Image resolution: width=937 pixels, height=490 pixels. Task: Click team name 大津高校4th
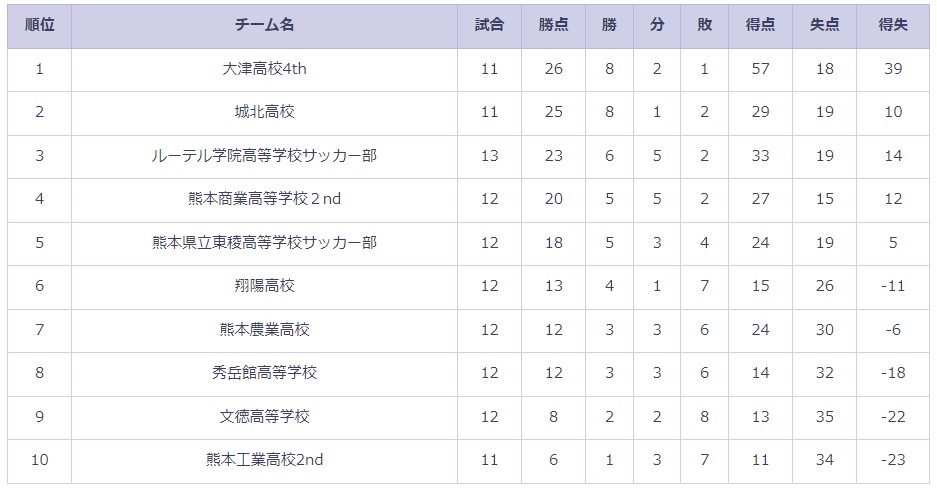click(x=264, y=69)
